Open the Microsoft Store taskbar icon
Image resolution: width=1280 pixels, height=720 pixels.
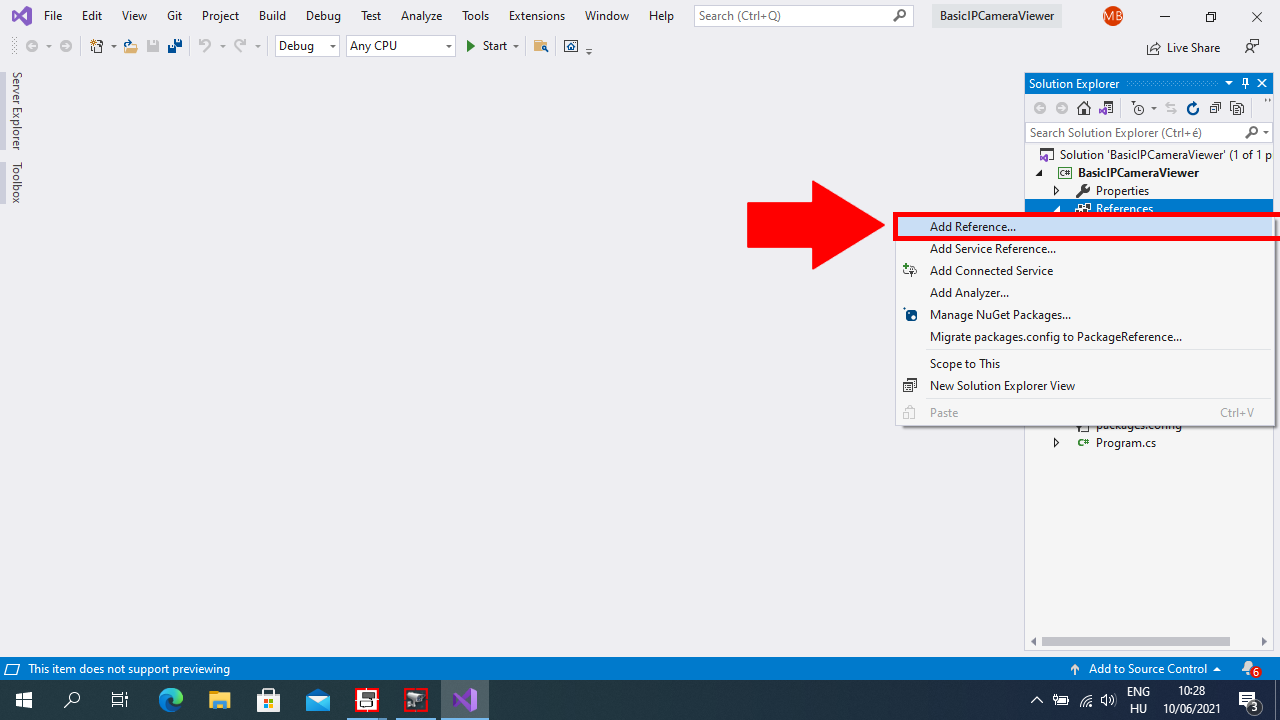pyautogui.click(x=269, y=700)
